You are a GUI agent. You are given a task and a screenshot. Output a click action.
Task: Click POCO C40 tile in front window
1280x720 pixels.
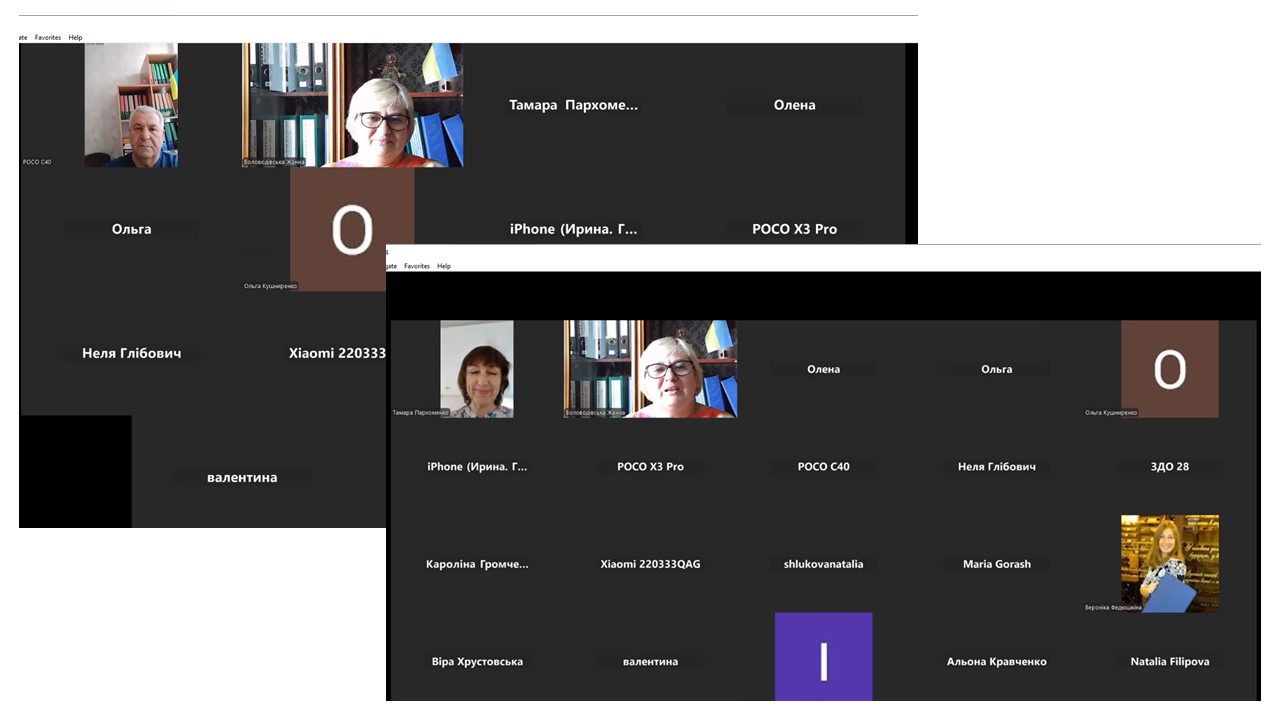824,467
